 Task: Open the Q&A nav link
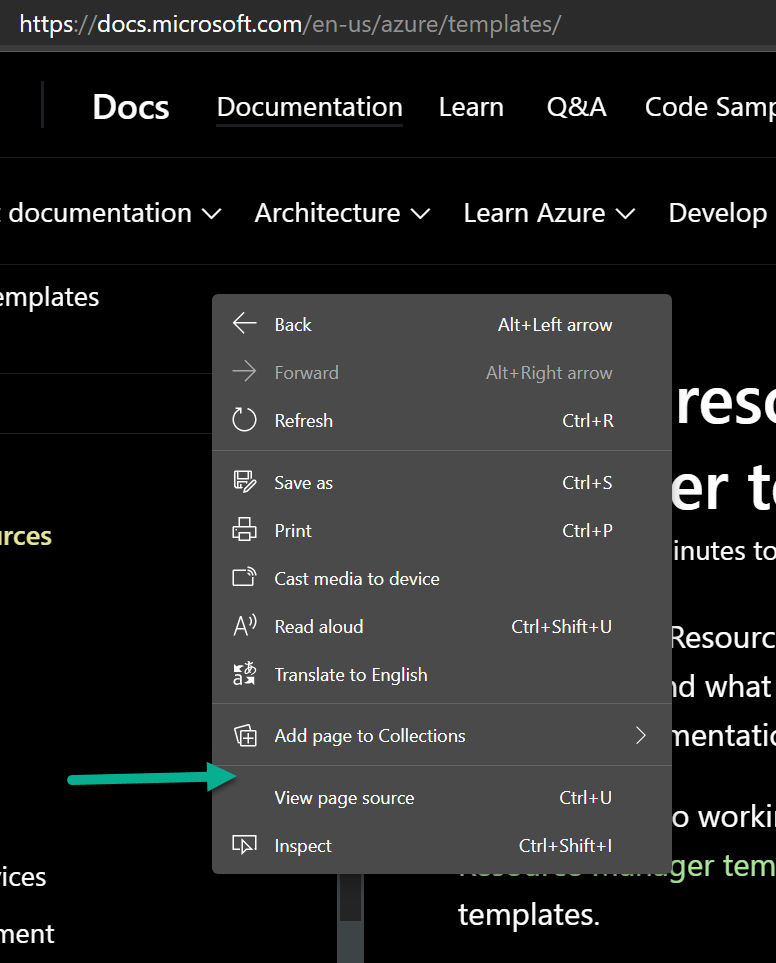click(576, 107)
